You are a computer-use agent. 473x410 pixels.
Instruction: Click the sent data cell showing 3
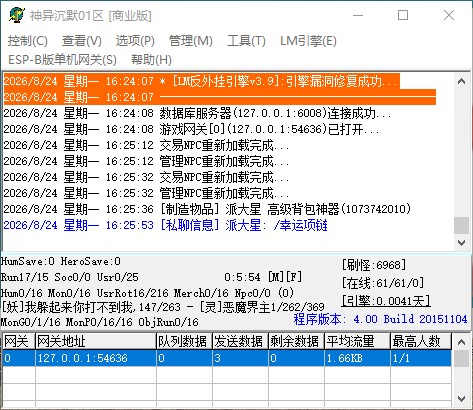coord(240,358)
